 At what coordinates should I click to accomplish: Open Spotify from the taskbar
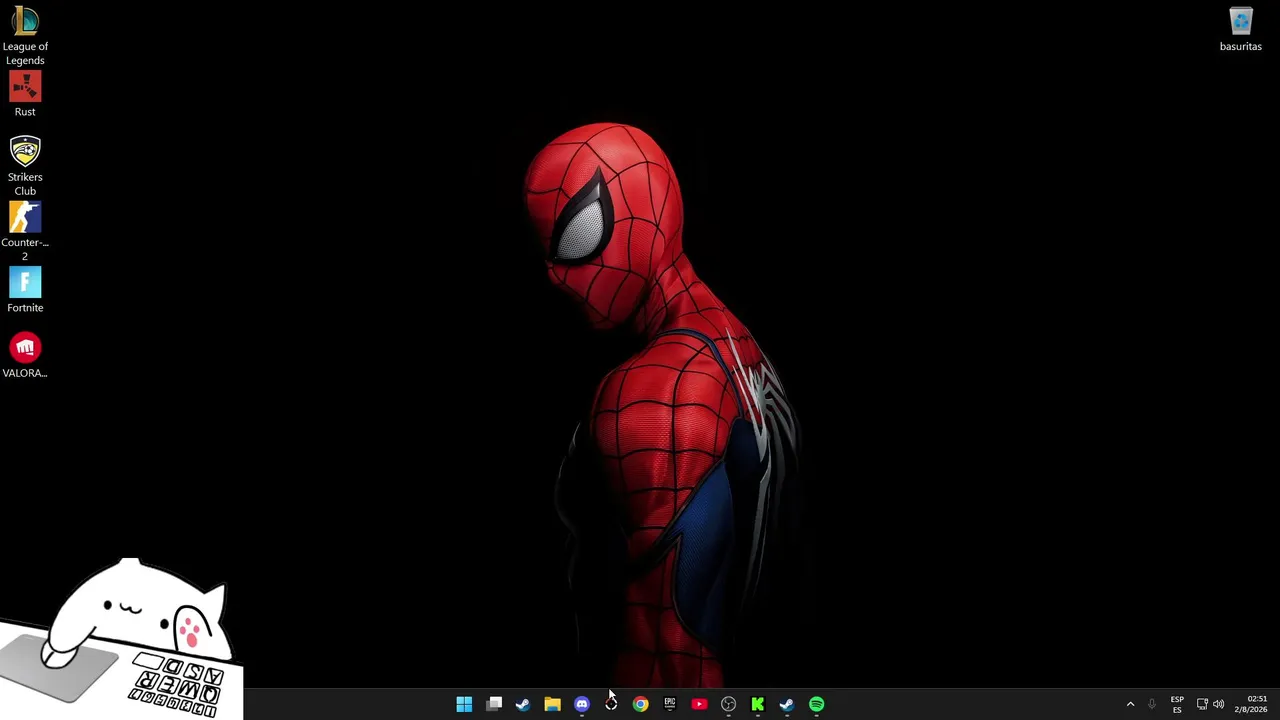(x=816, y=704)
